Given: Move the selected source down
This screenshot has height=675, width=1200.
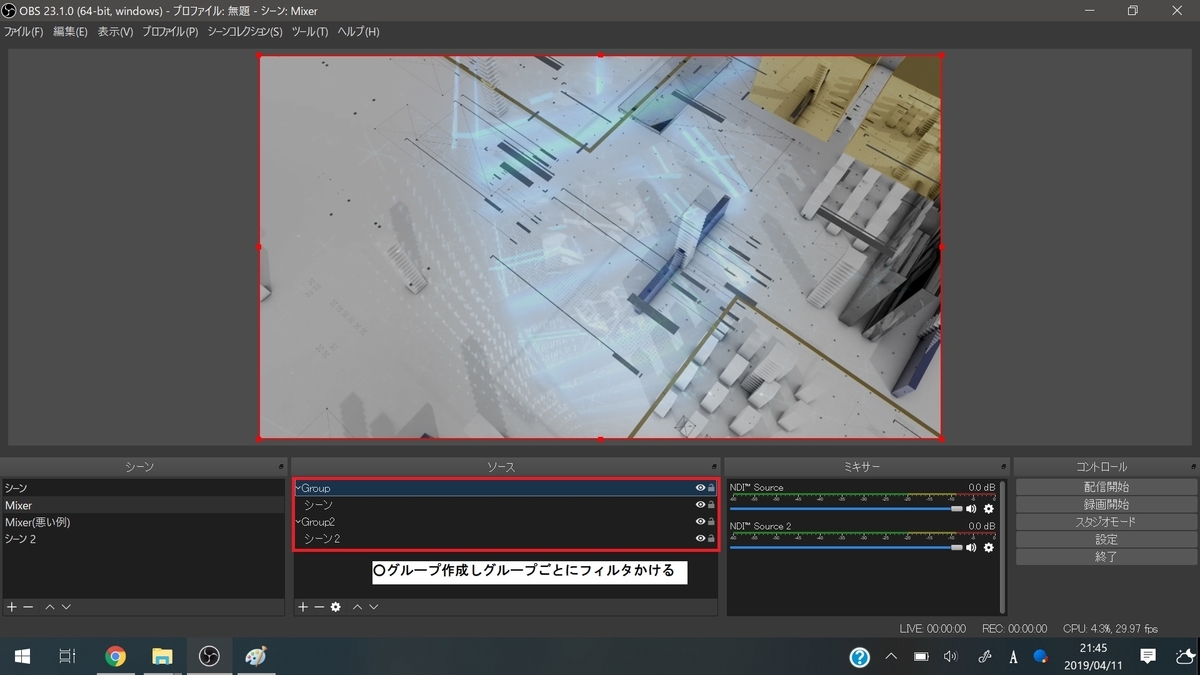Looking at the screenshot, I should tap(373, 607).
